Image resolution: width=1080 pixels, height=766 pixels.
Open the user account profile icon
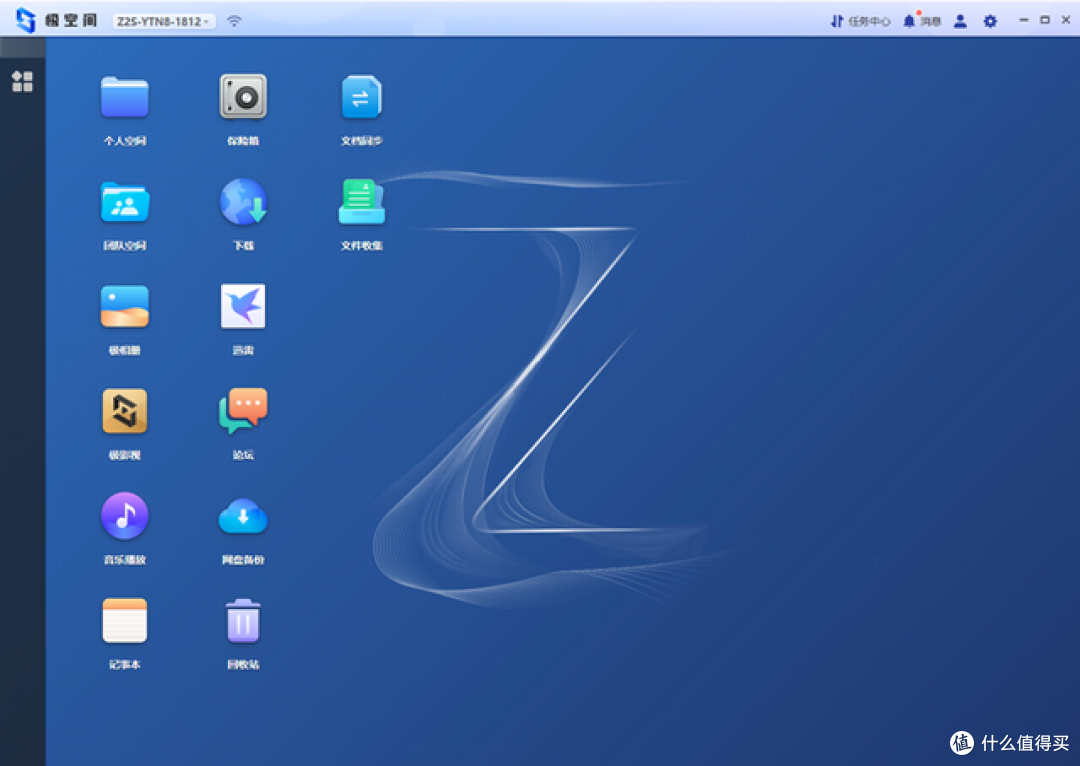pyautogui.click(x=960, y=21)
